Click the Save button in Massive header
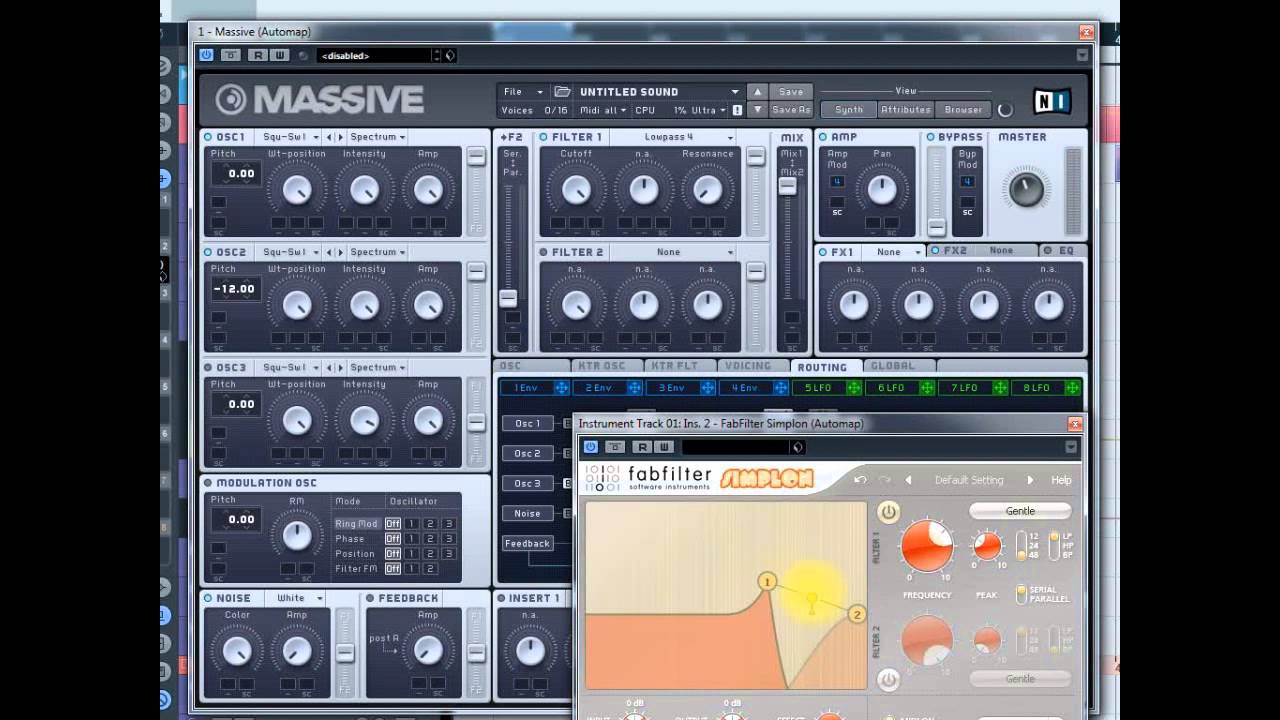The height and width of the screenshot is (720, 1280). click(x=790, y=91)
